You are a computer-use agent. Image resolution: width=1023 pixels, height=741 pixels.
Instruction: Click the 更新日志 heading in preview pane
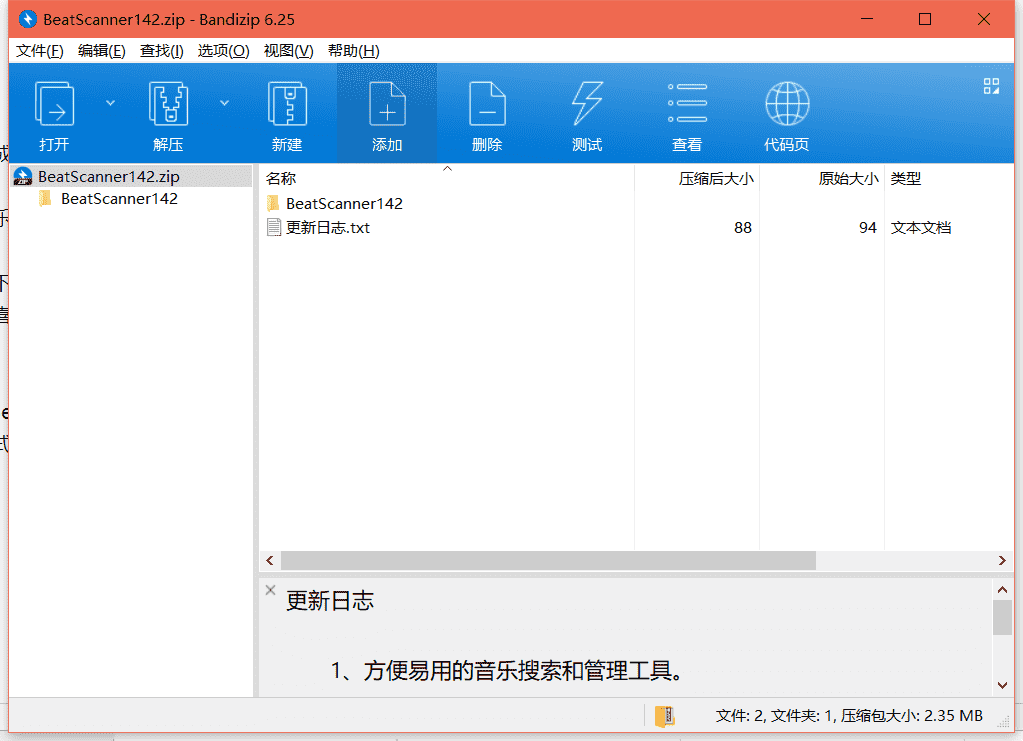click(329, 601)
